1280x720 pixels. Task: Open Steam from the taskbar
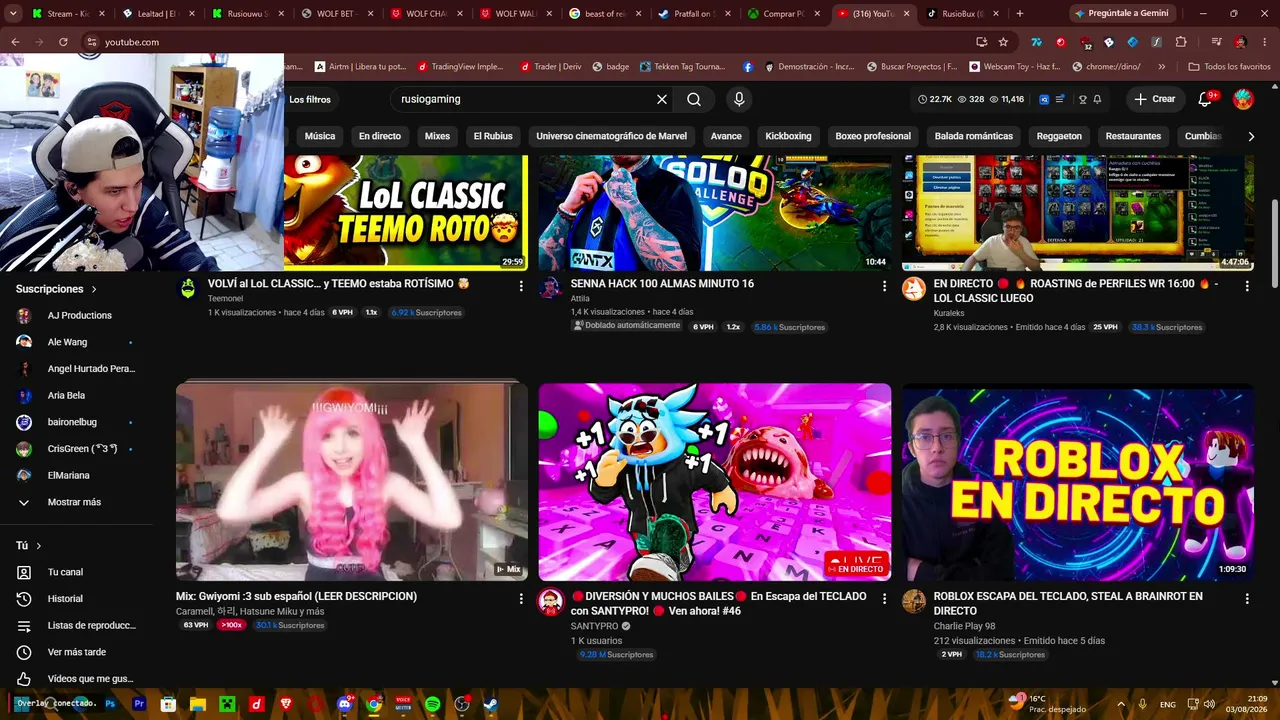(x=490, y=704)
